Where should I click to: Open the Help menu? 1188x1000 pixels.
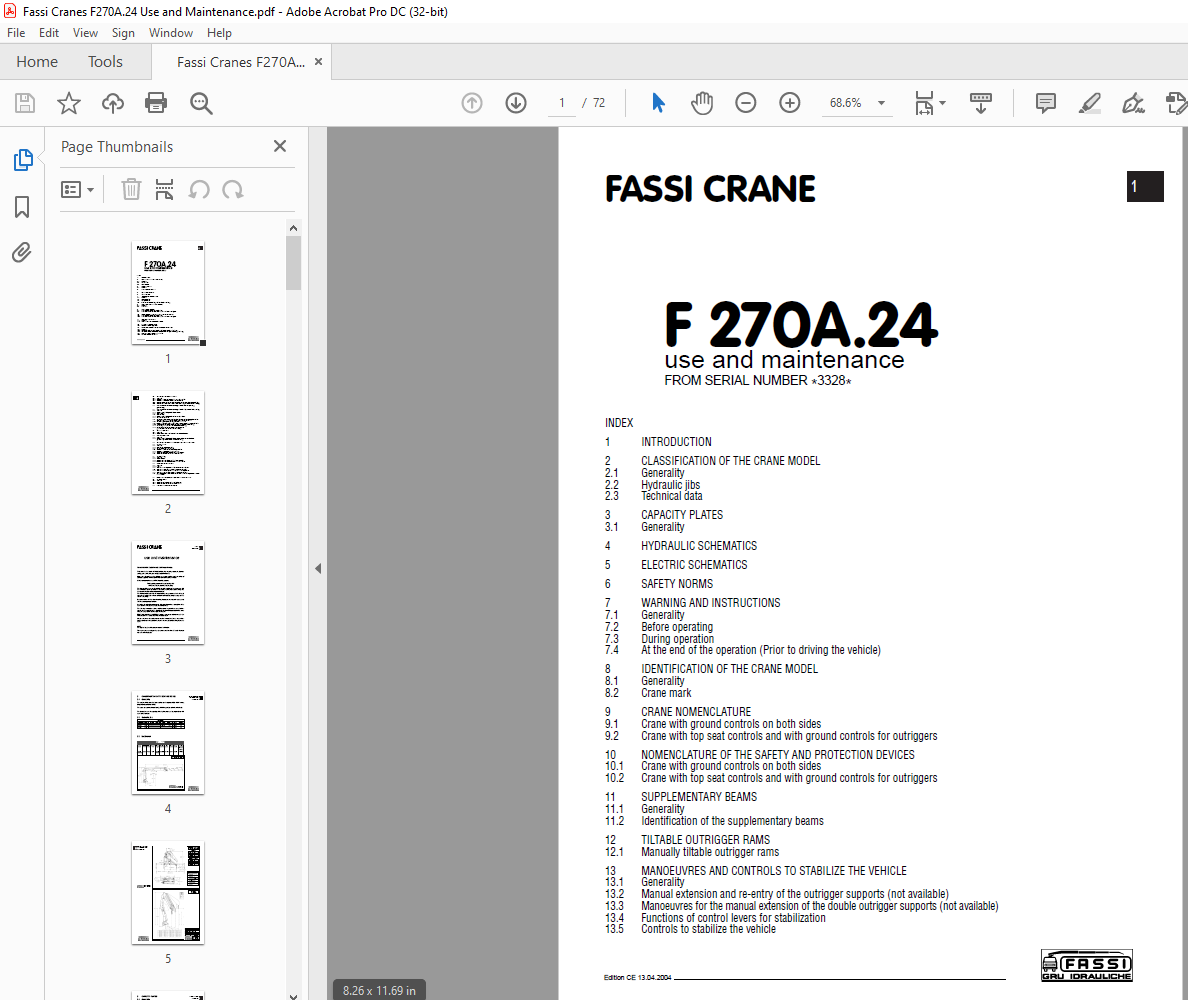(219, 33)
